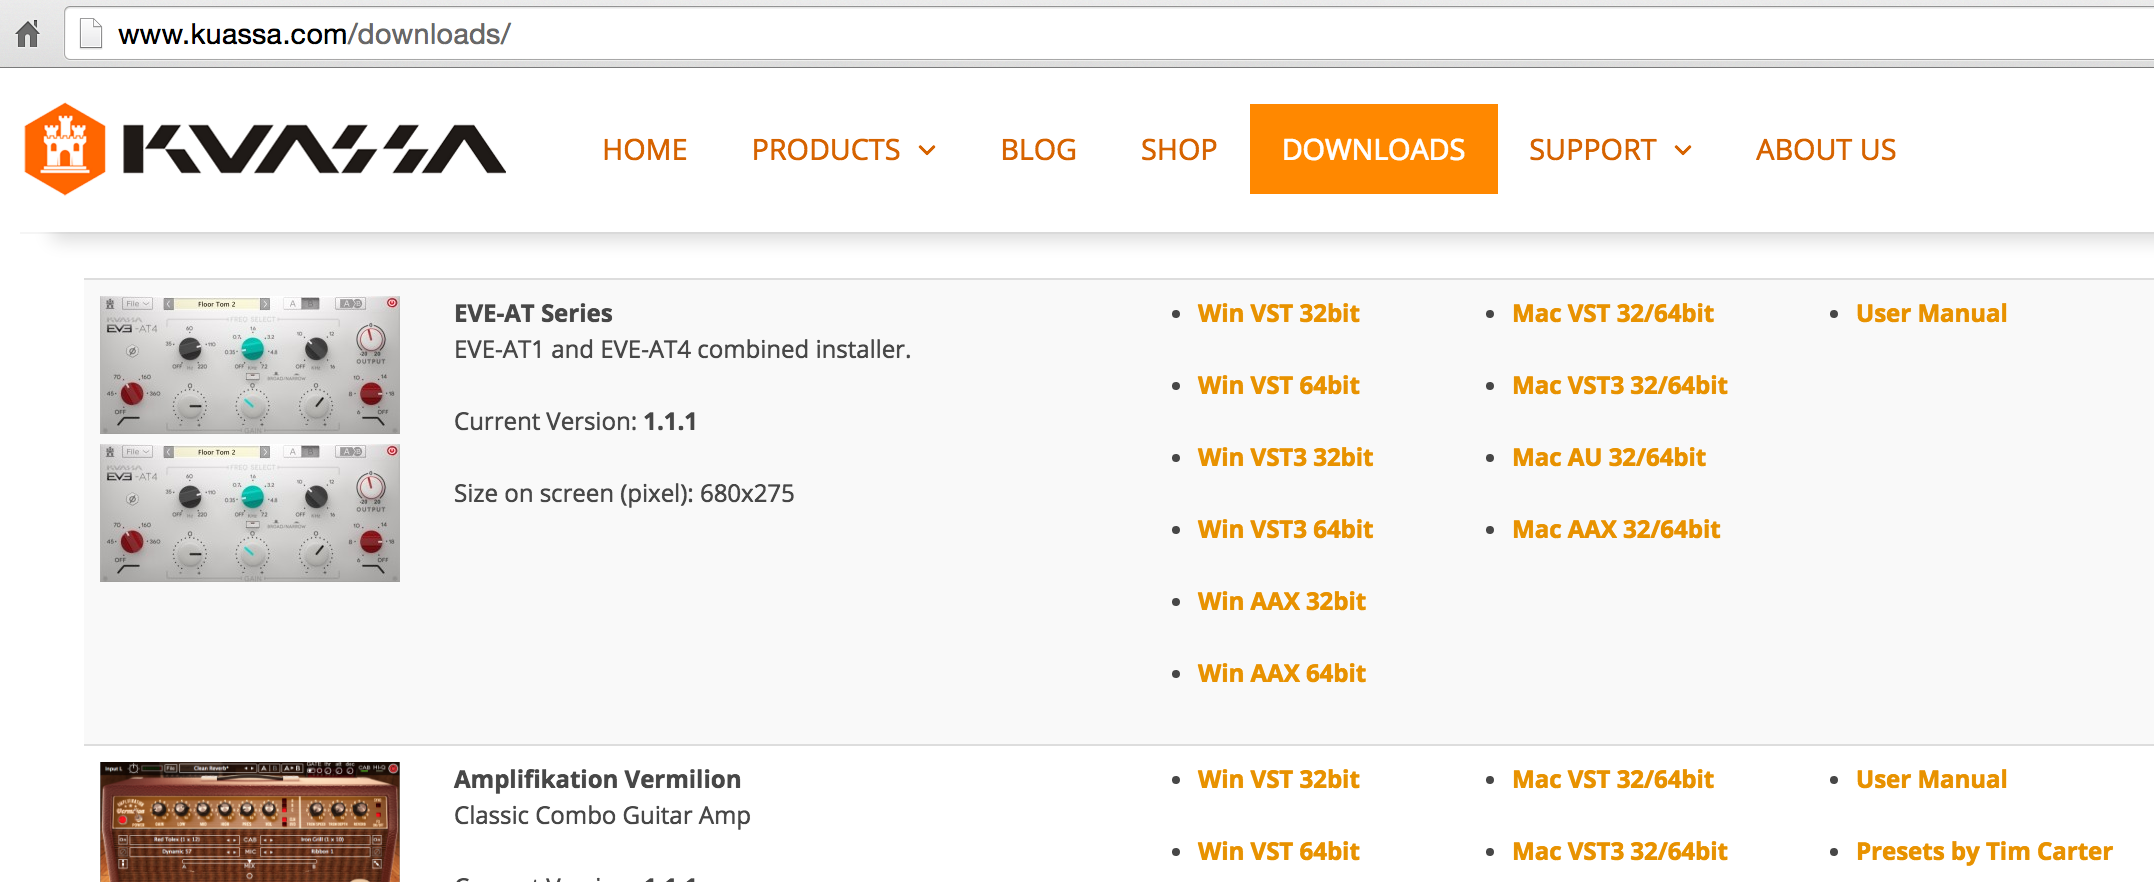The width and height of the screenshot is (2154, 882).
Task: Download EVE-AT Win AAX 32bit
Action: [x=1281, y=601]
